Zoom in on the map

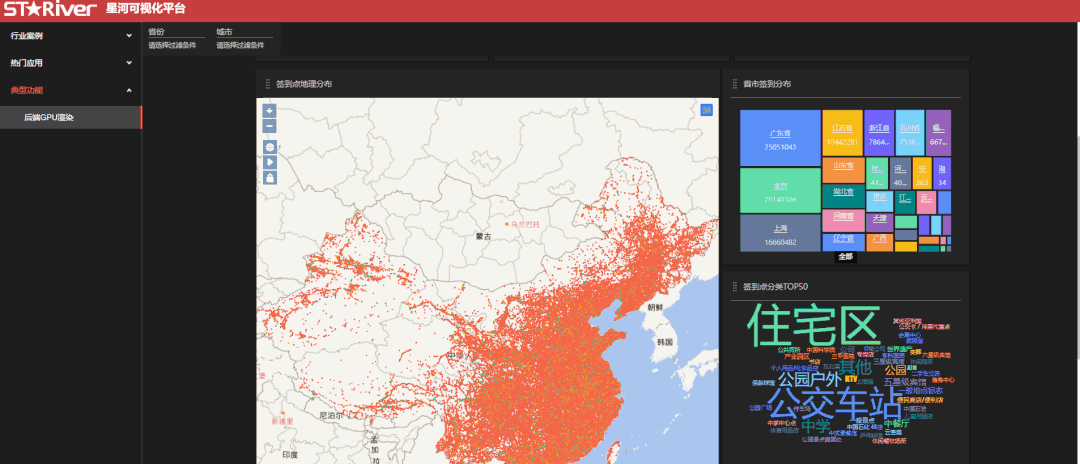269,111
